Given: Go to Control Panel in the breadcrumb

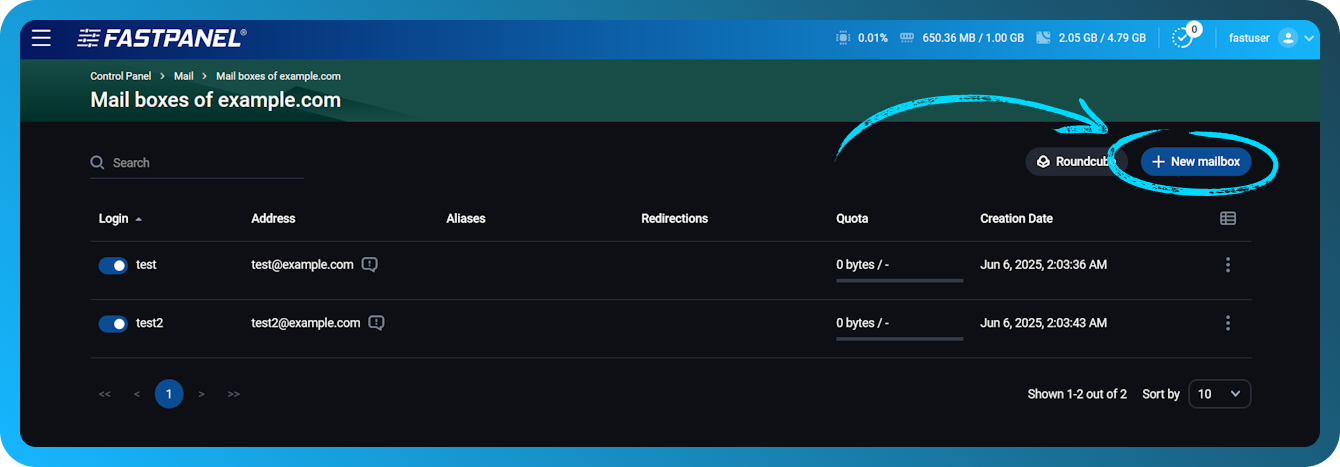Looking at the screenshot, I should coord(121,76).
